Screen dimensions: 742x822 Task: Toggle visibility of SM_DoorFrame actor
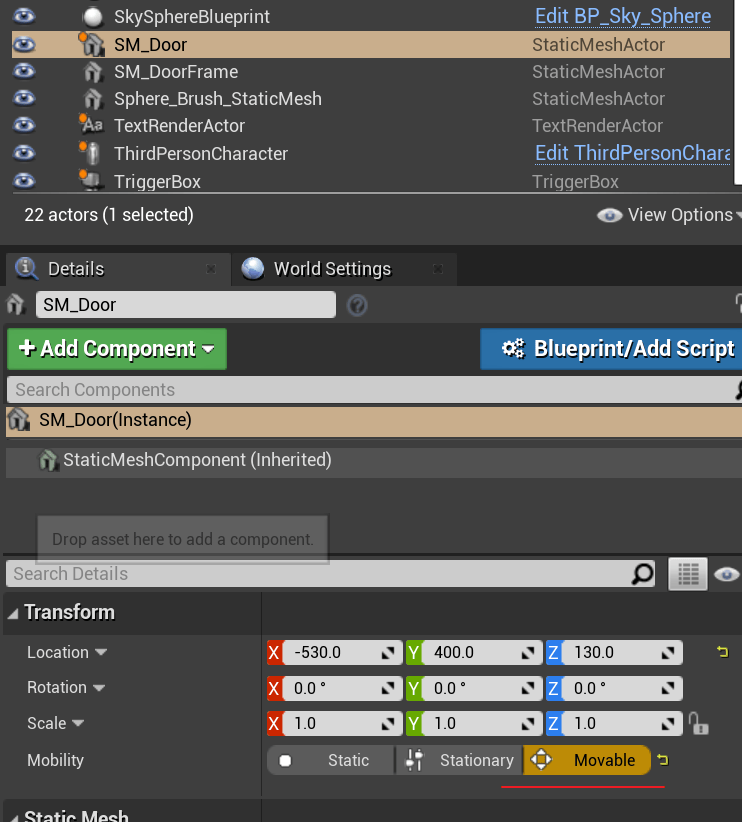[24, 71]
